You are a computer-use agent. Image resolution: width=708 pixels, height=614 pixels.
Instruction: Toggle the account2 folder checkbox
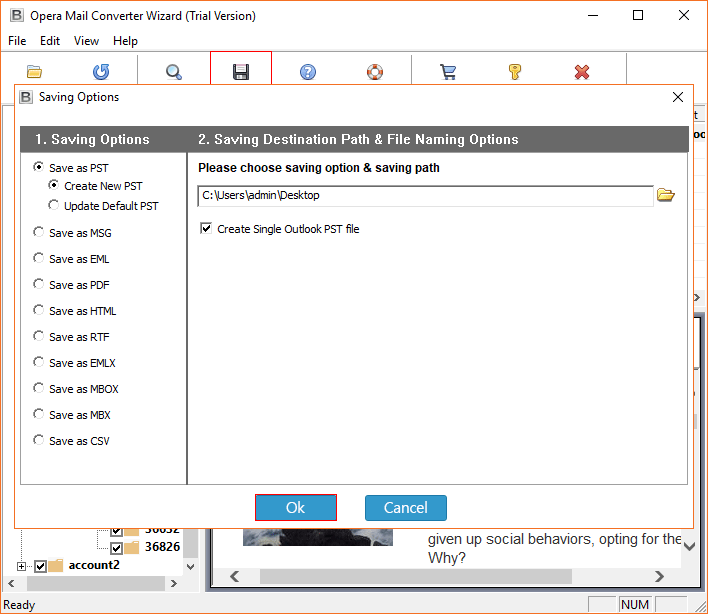tap(41, 566)
